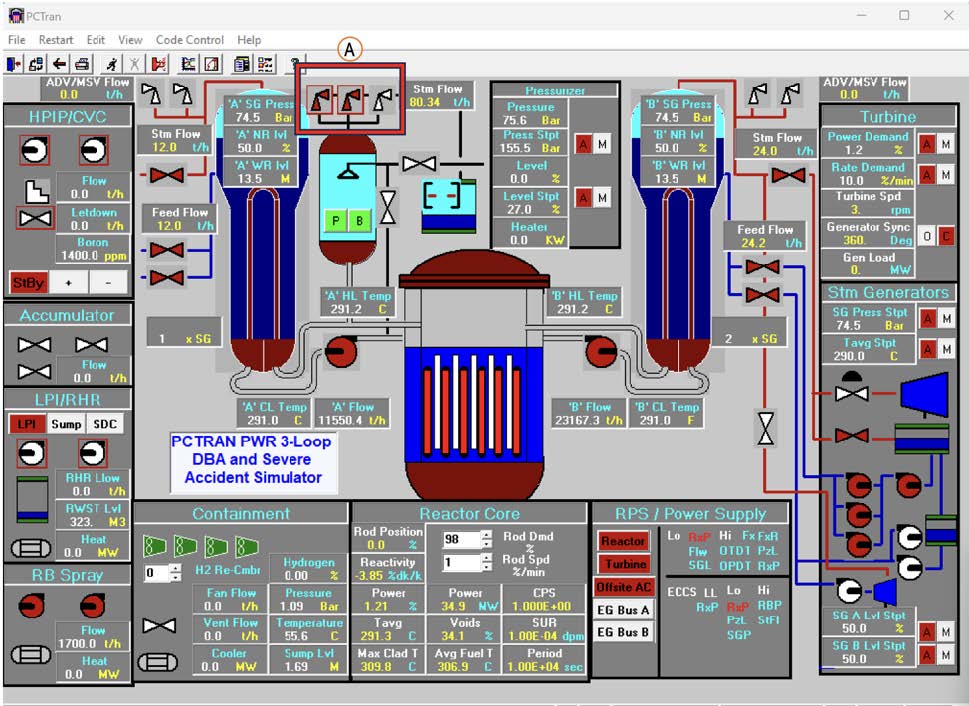
Task: Click the Rod Demand value input field
Action: pos(462,539)
